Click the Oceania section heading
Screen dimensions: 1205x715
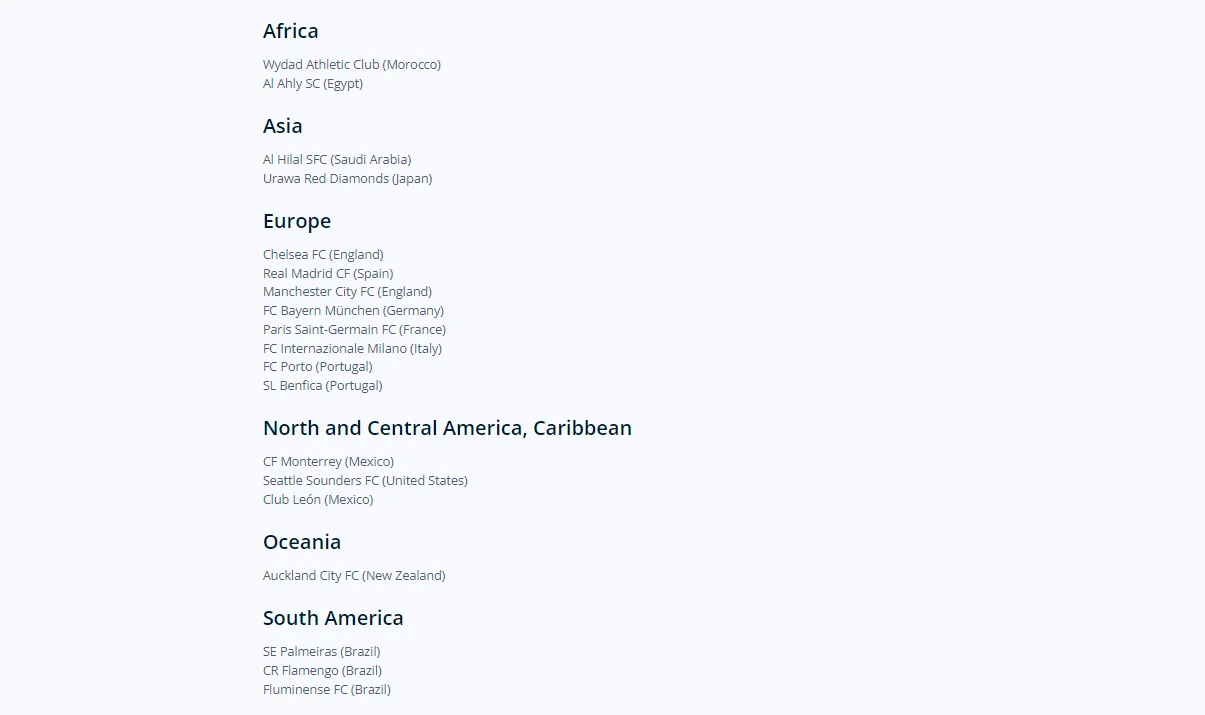tap(302, 542)
